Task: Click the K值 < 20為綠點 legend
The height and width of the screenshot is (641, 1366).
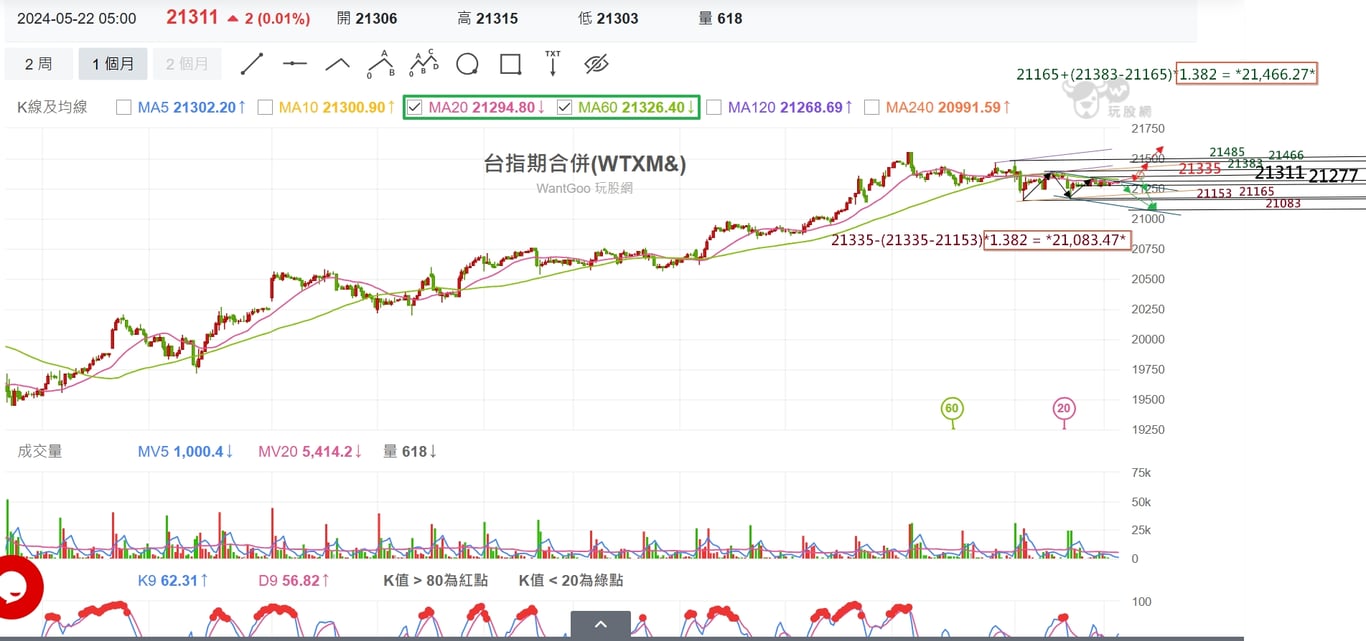Action: [571, 580]
